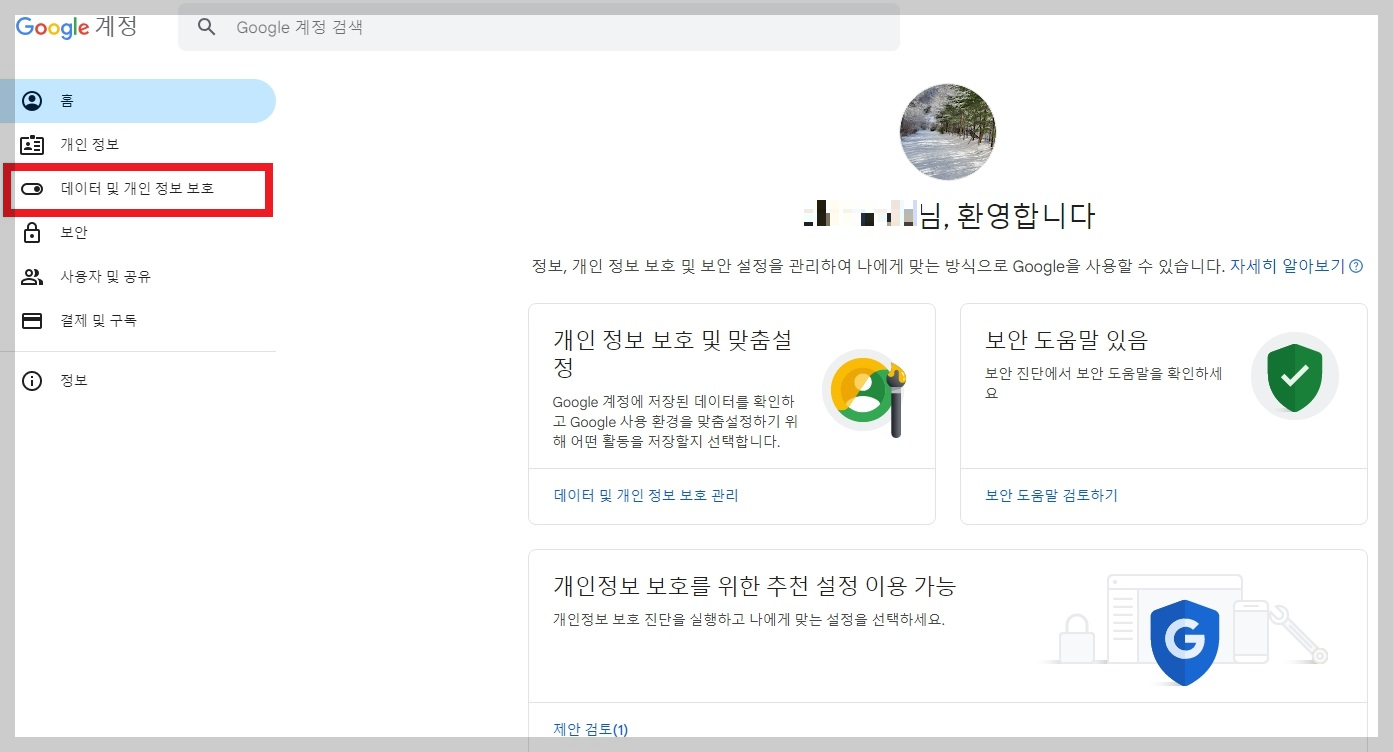Click the 환영합니다 welcome heading
Image resolution: width=1393 pixels, height=752 pixels.
[949, 215]
